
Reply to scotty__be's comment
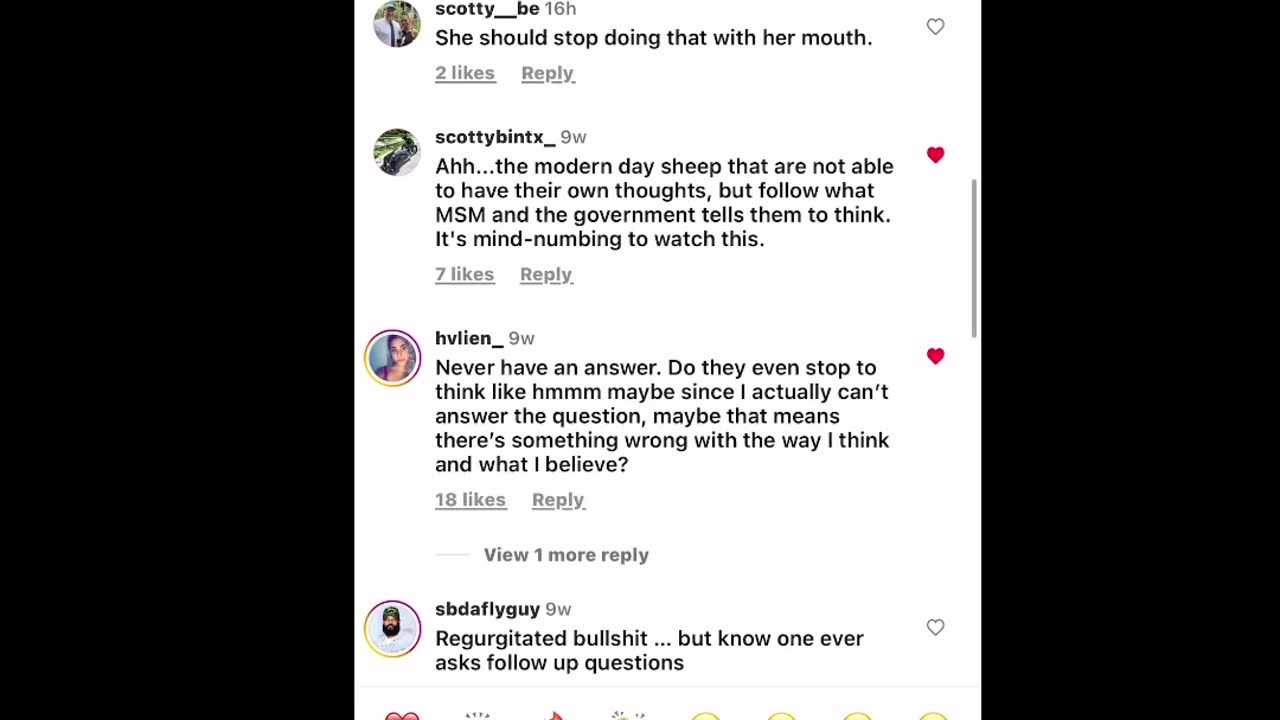[547, 73]
